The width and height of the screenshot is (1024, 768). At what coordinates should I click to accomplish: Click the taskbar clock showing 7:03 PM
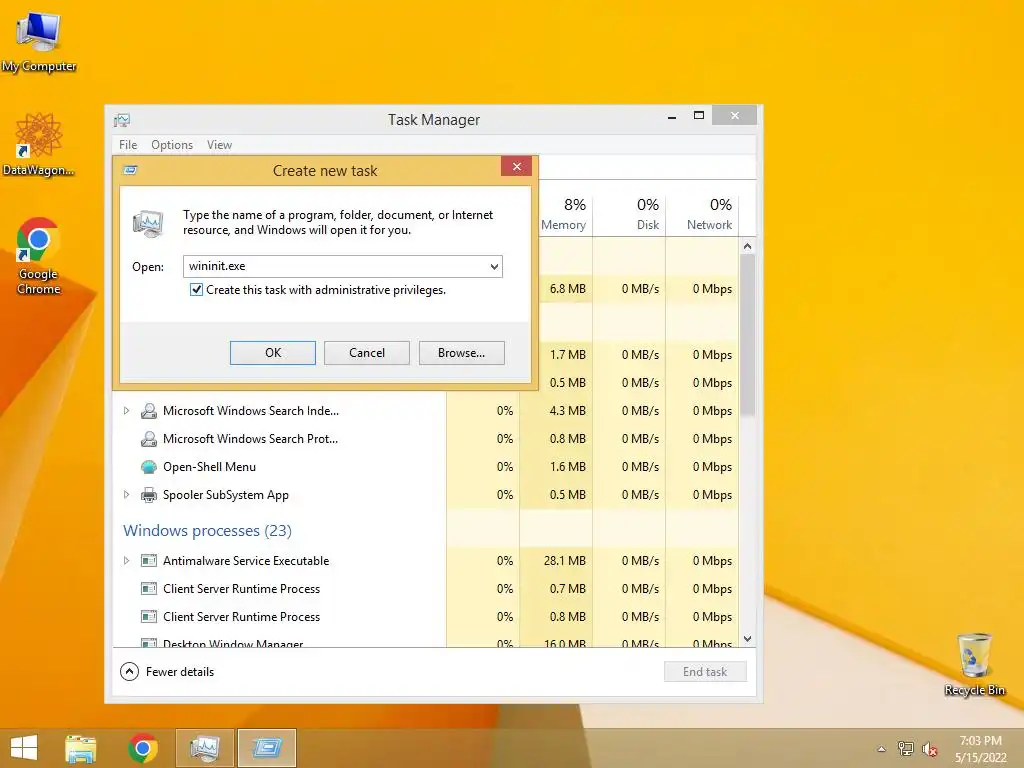(x=980, y=748)
